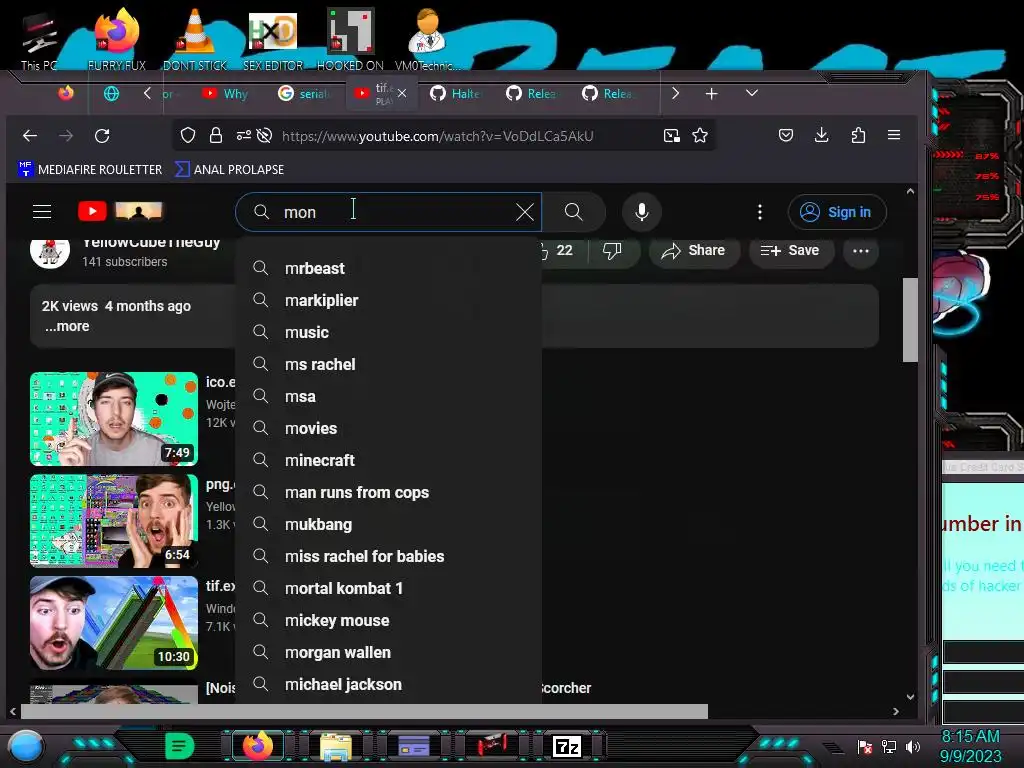Viewport: 1024px width, 768px height.
Task: Expand description with '...more'
Action: tap(67, 327)
